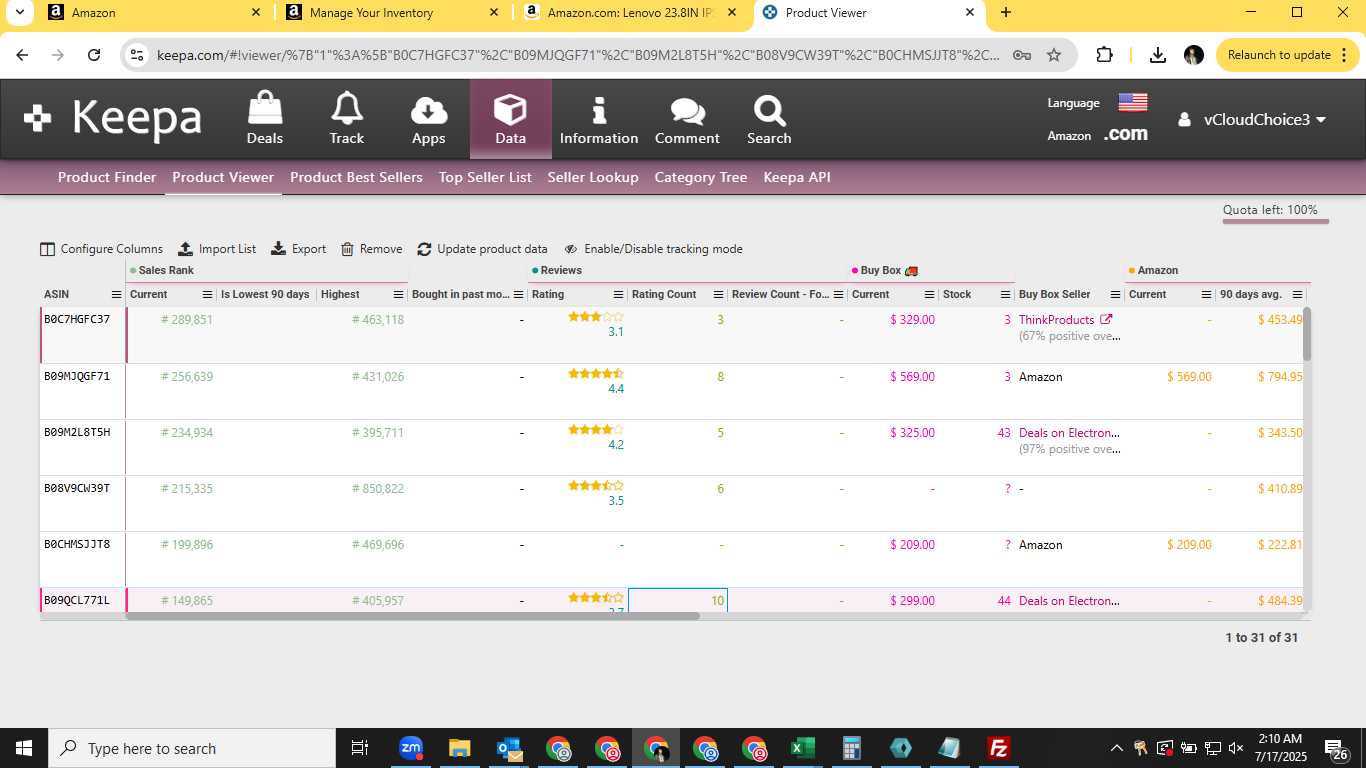Viewport: 1366px width, 768px height.
Task: Open Buy Box Seller column menu
Action: pos(1114,295)
